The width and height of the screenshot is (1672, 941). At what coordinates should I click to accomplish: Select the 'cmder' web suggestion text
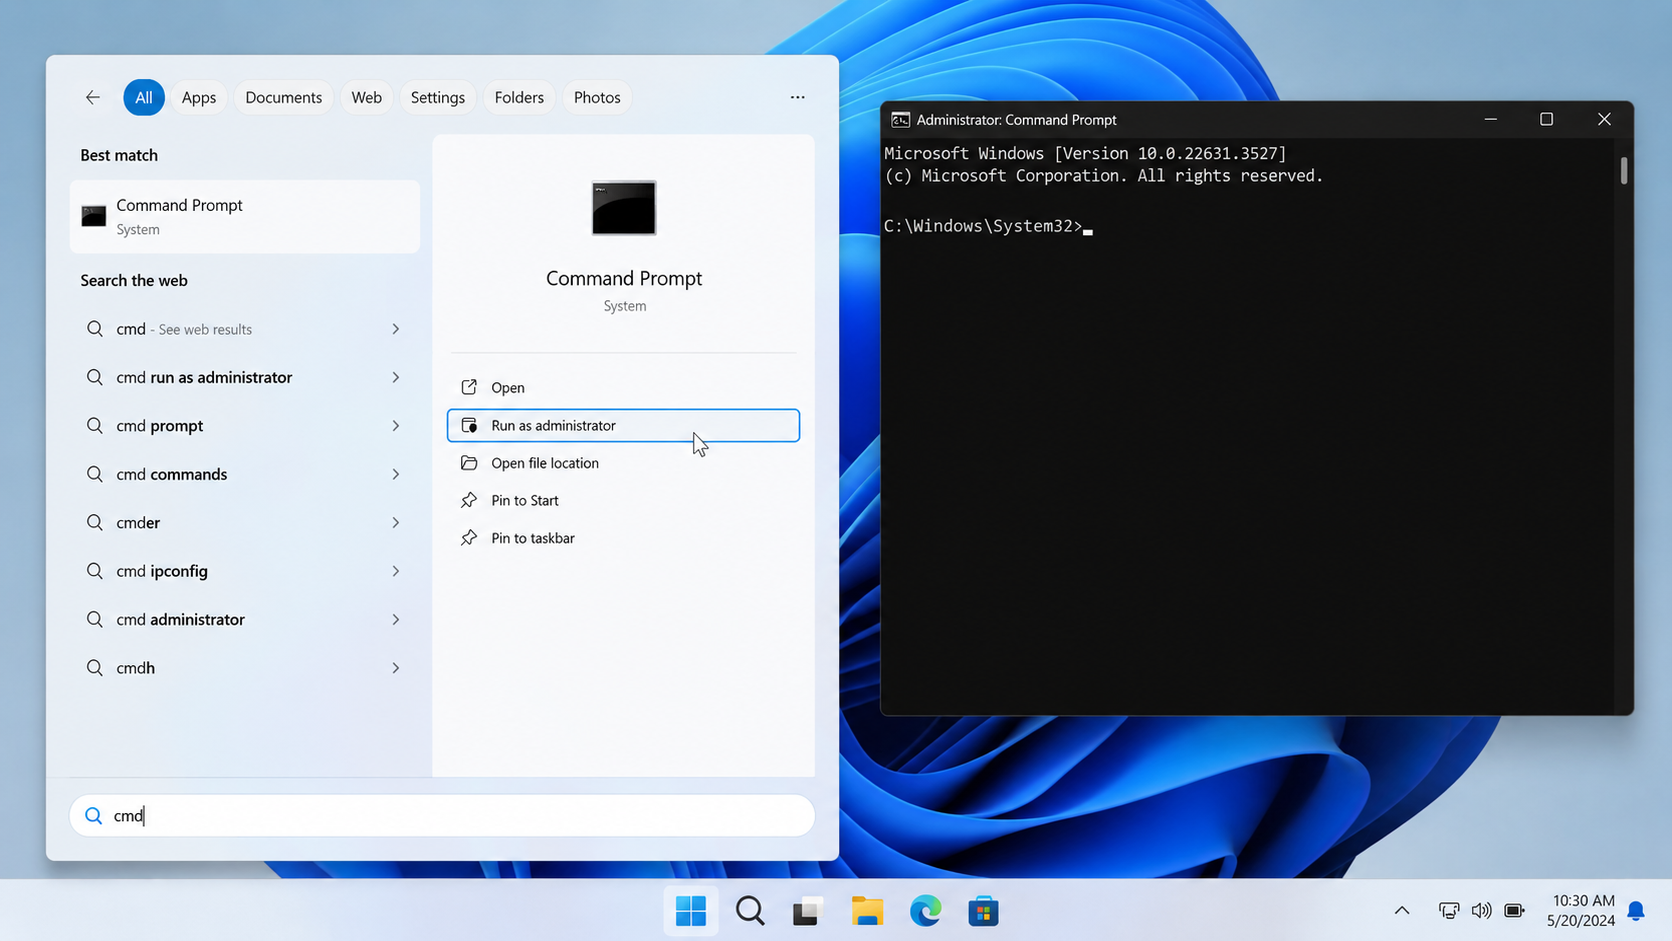pyautogui.click(x=138, y=523)
